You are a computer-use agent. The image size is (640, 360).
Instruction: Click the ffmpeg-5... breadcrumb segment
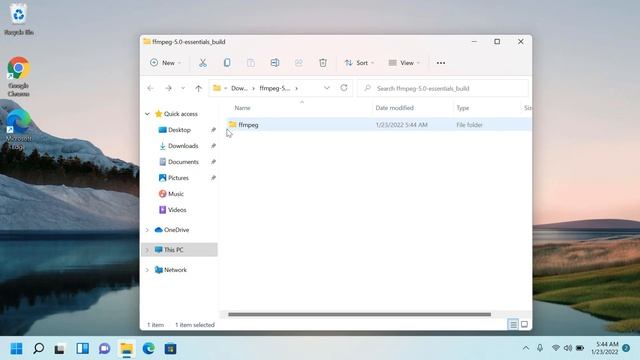pos(275,88)
